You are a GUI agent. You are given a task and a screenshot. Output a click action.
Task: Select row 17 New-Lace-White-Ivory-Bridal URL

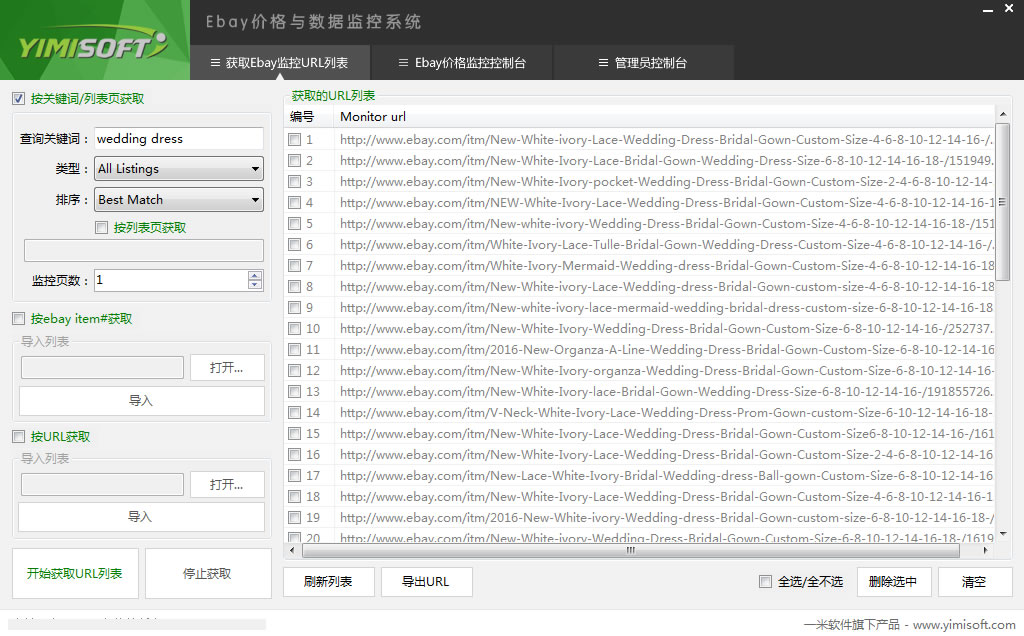point(666,475)
